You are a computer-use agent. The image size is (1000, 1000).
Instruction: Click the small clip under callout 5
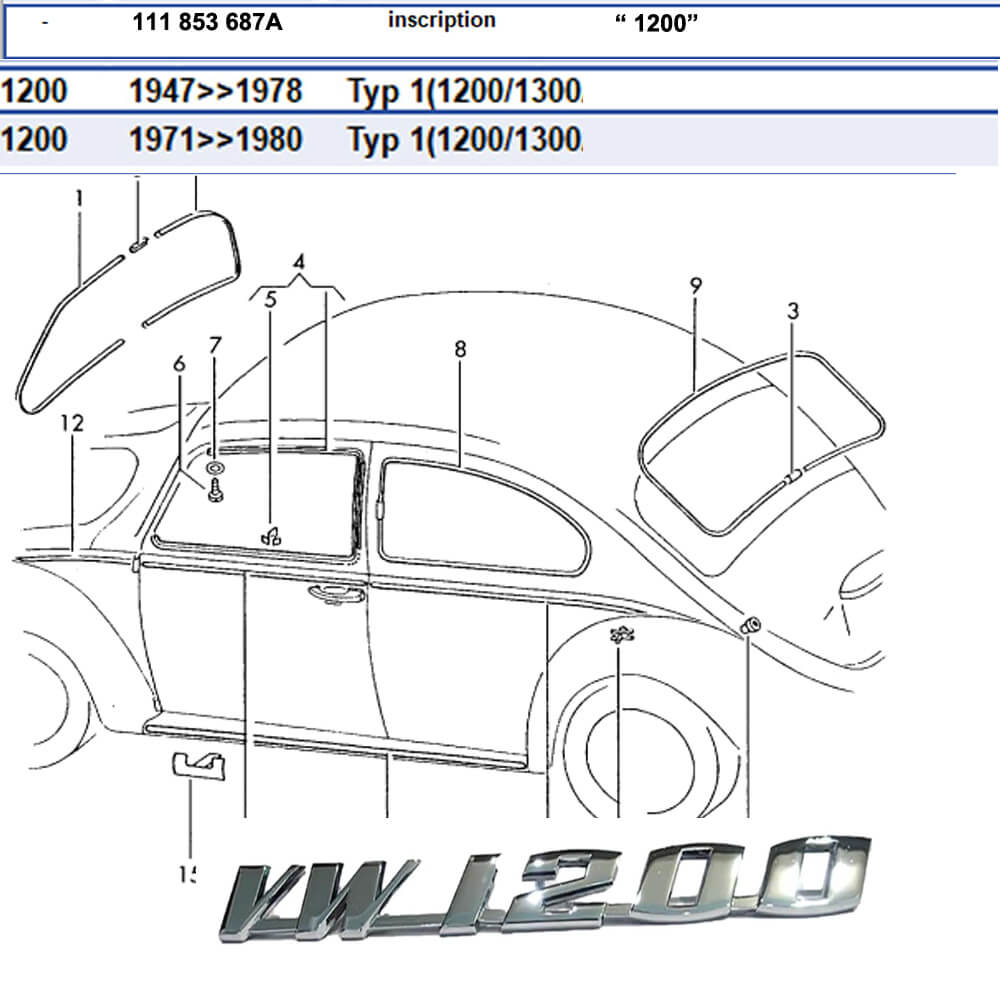point(270,537)
